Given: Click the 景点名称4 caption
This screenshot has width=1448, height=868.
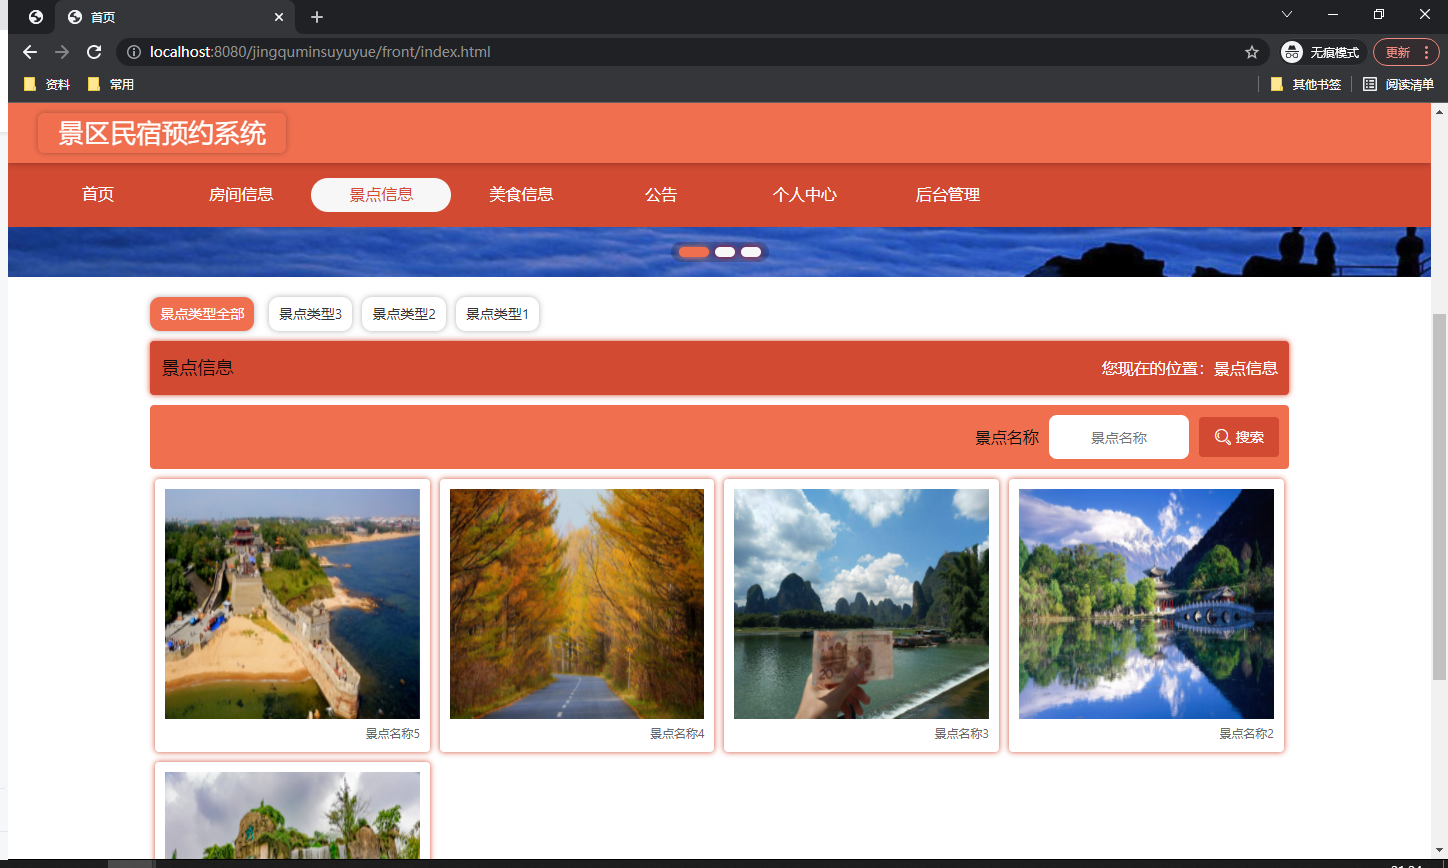Looking at the screenshot, I should pyautogui.click(x=677, y=734).
